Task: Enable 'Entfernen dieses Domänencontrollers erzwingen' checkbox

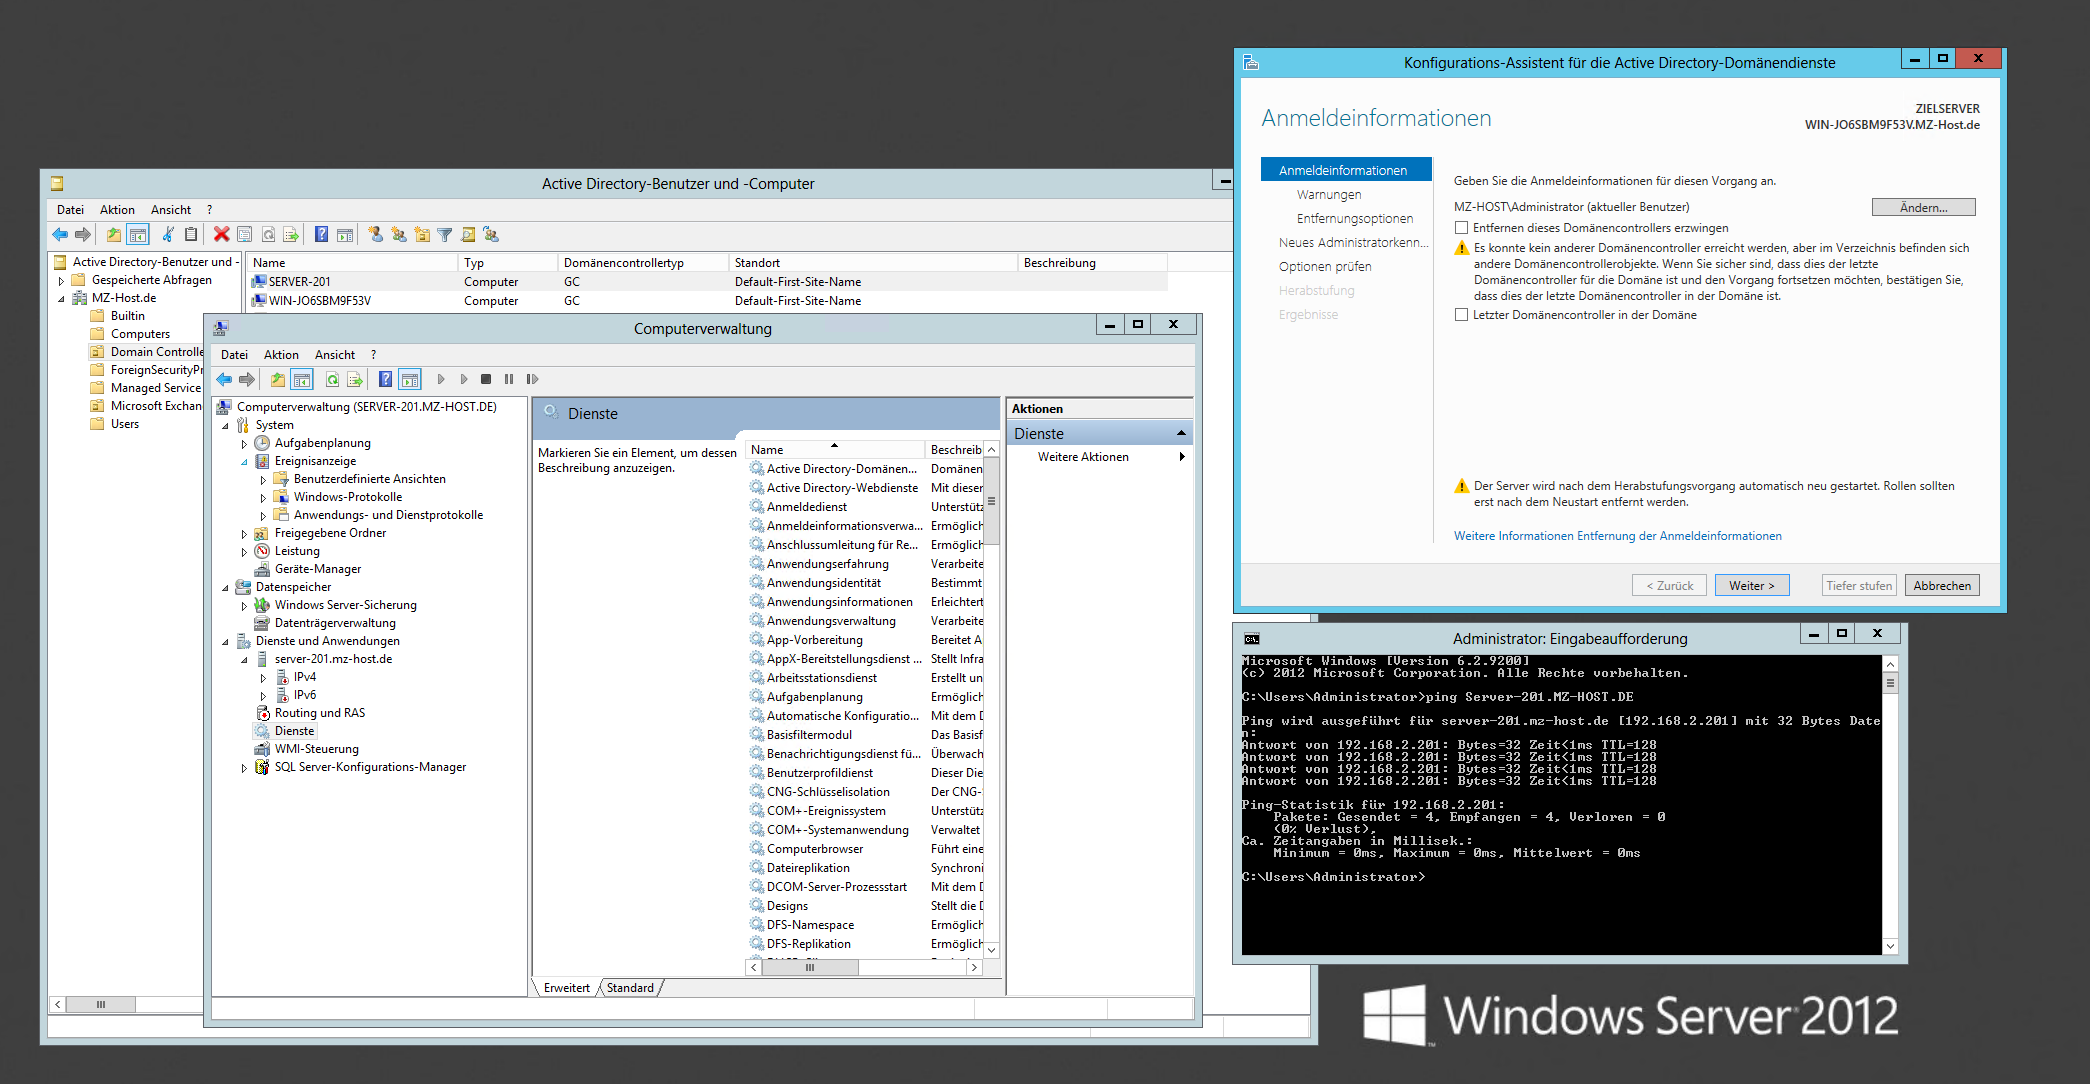Action: coord(1461,228)
